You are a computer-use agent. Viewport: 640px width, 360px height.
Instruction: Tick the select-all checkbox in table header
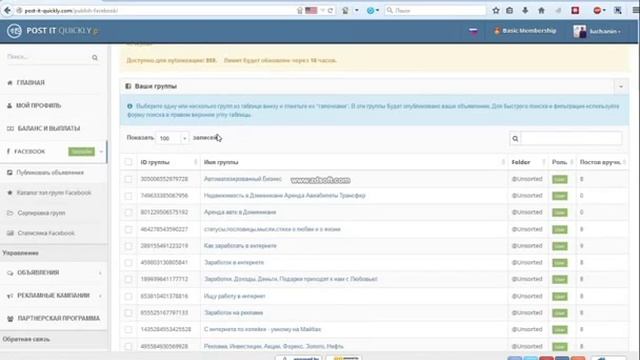(x=129, y=162)
